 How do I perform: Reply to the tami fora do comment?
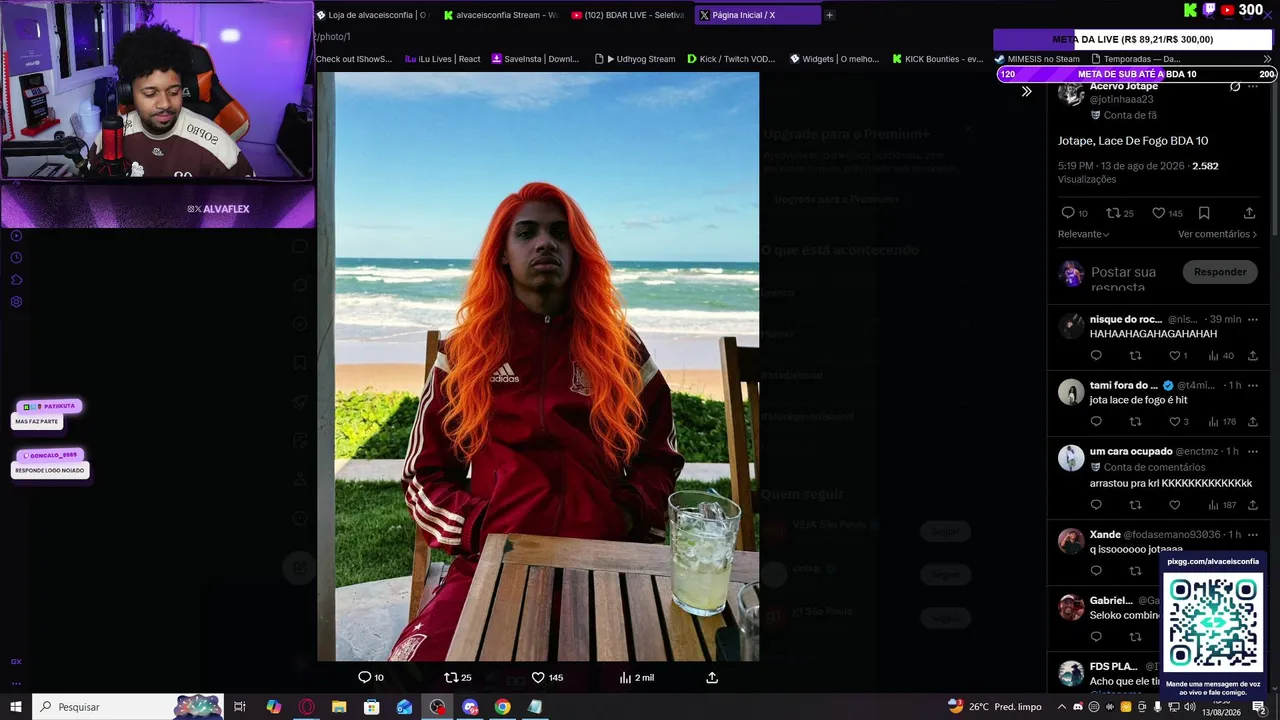coord(1096,422)
